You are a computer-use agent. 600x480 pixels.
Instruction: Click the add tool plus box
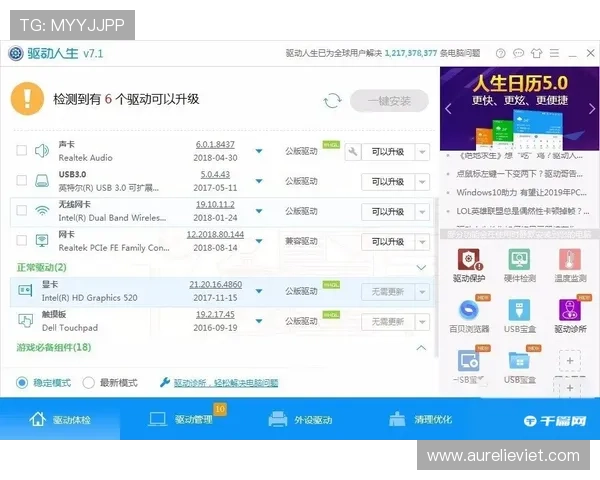pyautogui.click(x=570, y=361)
